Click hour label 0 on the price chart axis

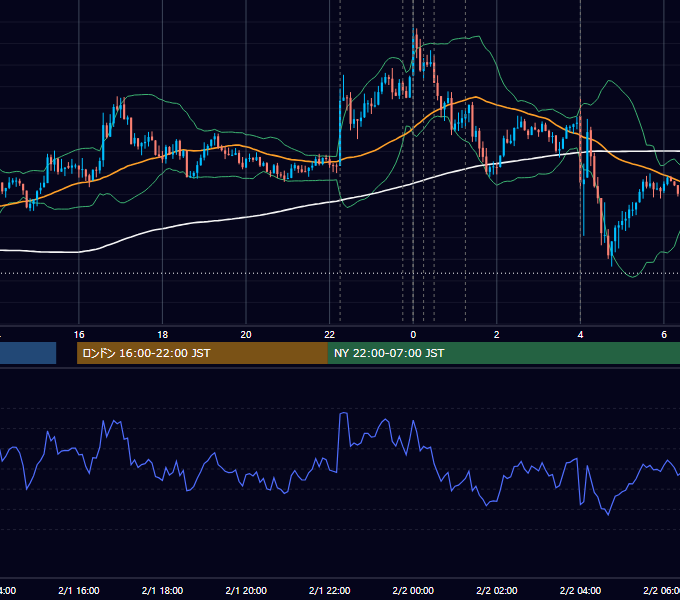(x=413, y=335)
